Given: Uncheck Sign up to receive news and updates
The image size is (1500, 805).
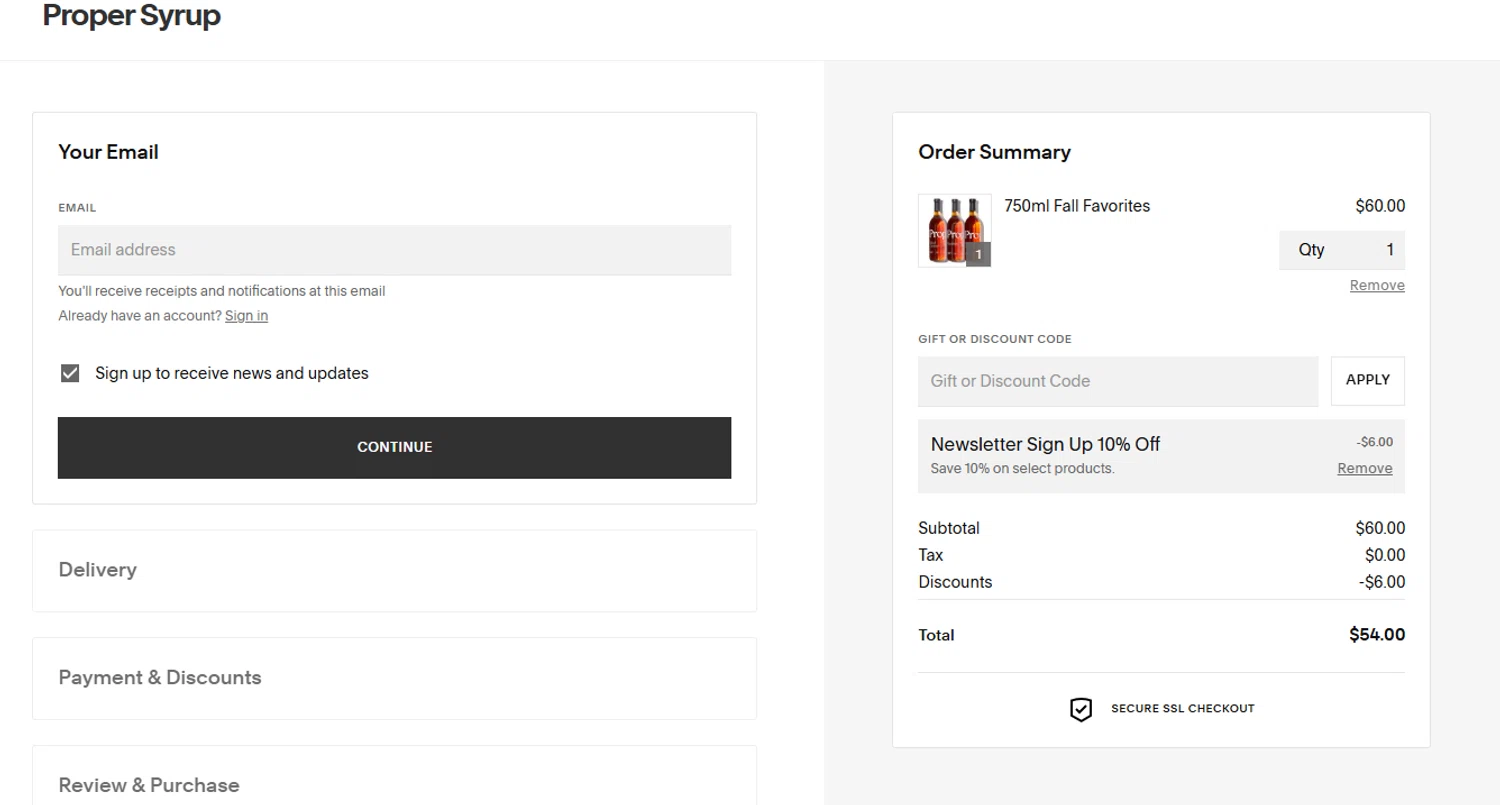Looking at the screenshot, I should (70, 373).
